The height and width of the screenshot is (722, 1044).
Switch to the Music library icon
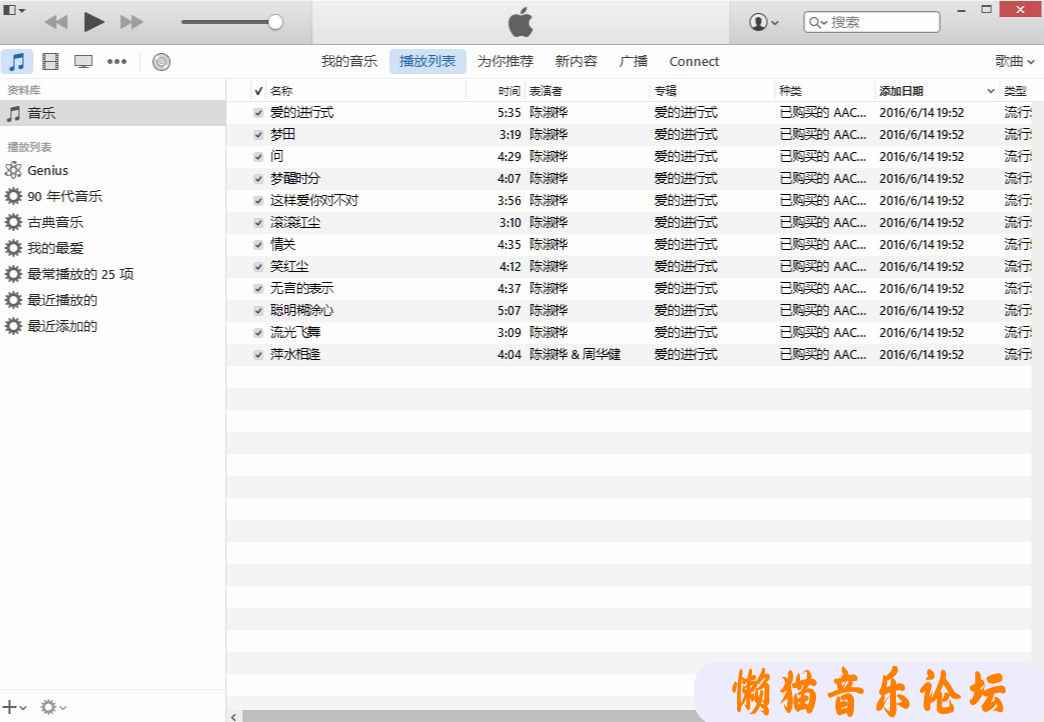pyautogui.click(x=17, y=62)
